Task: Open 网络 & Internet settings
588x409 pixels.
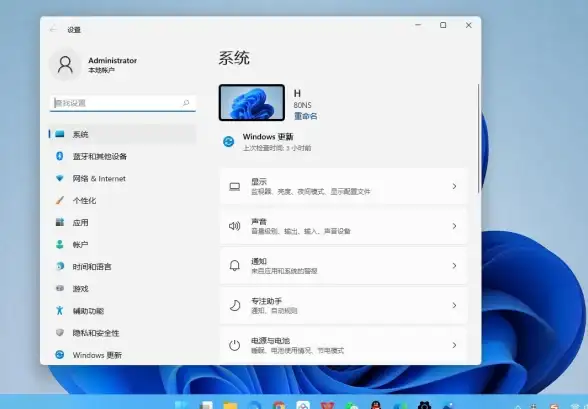Action: [x=122, y=178]
